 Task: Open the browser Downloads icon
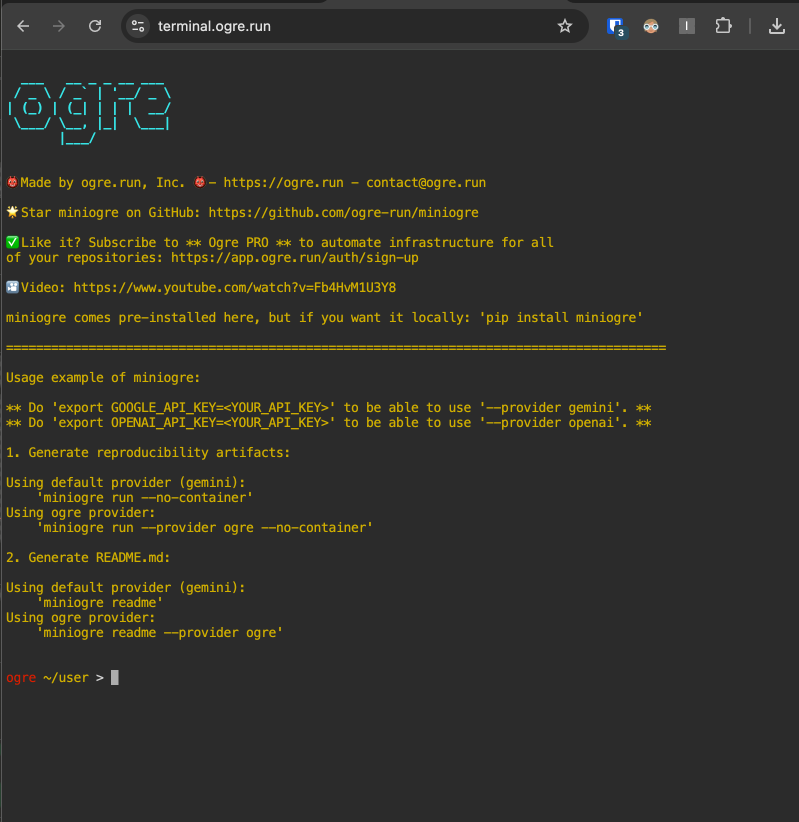click(776, 26)
